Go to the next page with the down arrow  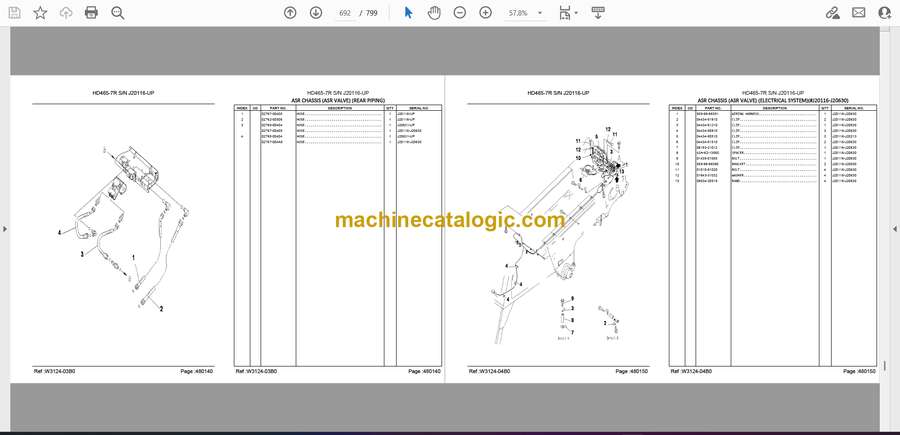(316, 13)
